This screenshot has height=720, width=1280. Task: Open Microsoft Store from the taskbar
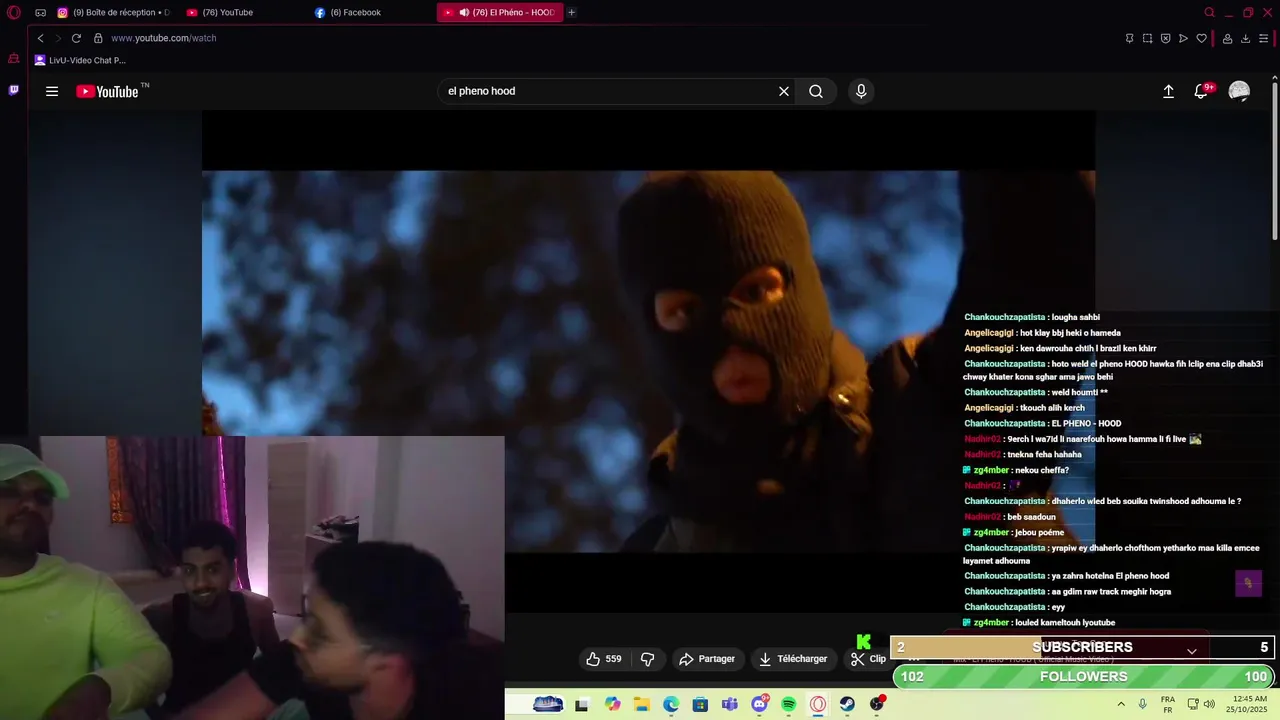point(700,704)
